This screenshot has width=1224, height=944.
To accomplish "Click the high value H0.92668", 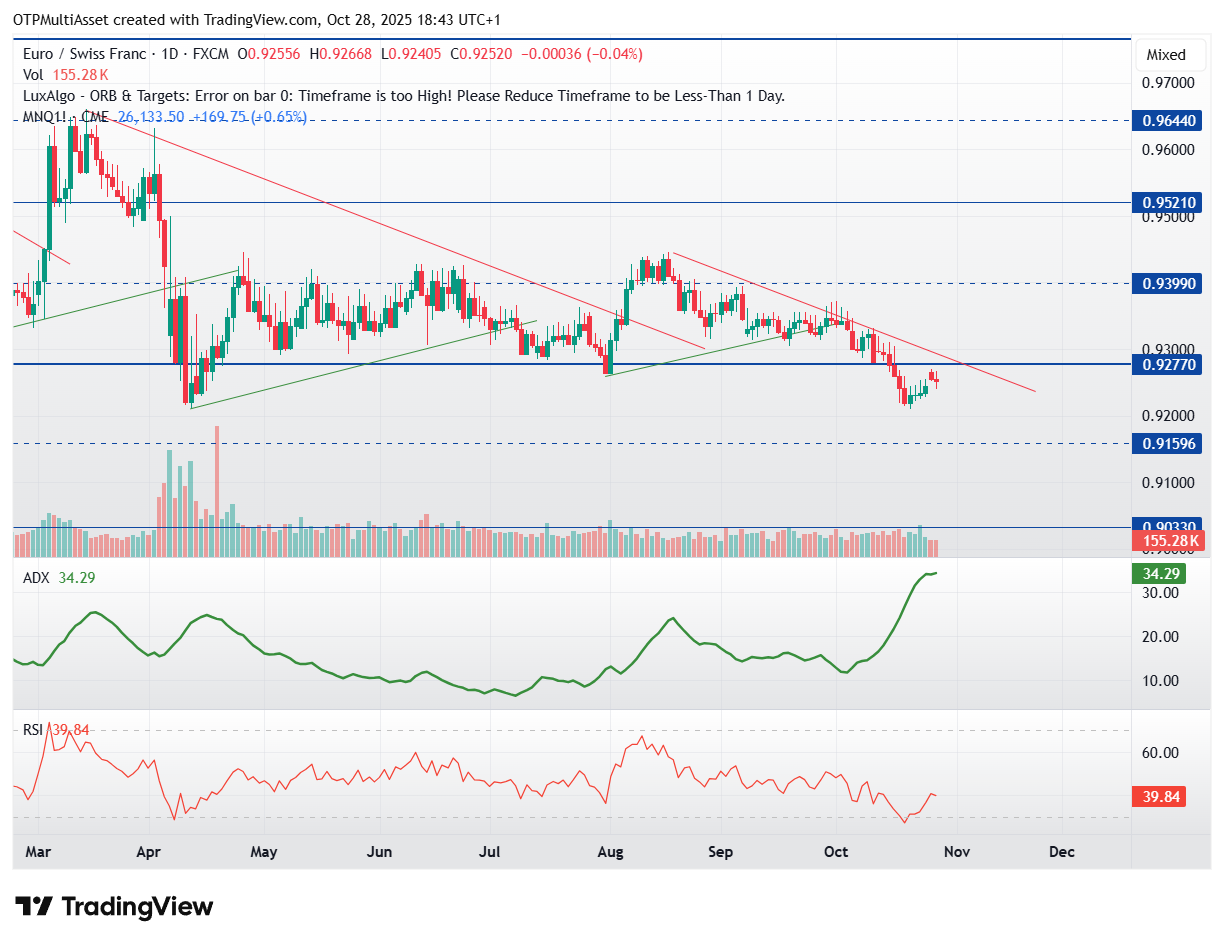I will 340,54.
